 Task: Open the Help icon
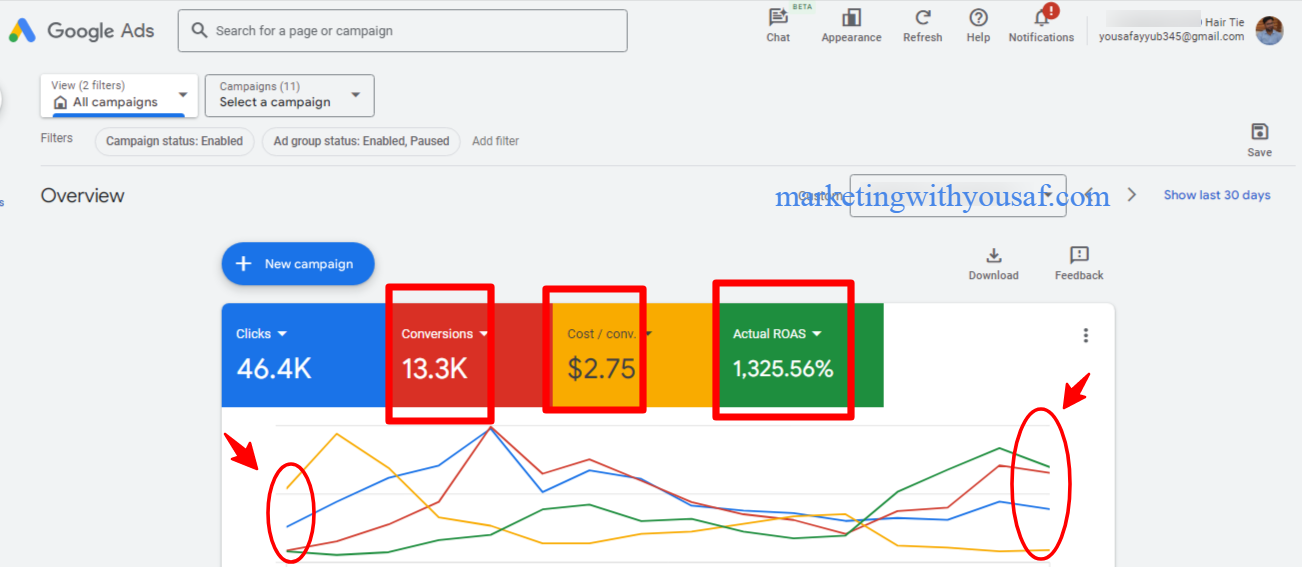click(x=978, y=18)
